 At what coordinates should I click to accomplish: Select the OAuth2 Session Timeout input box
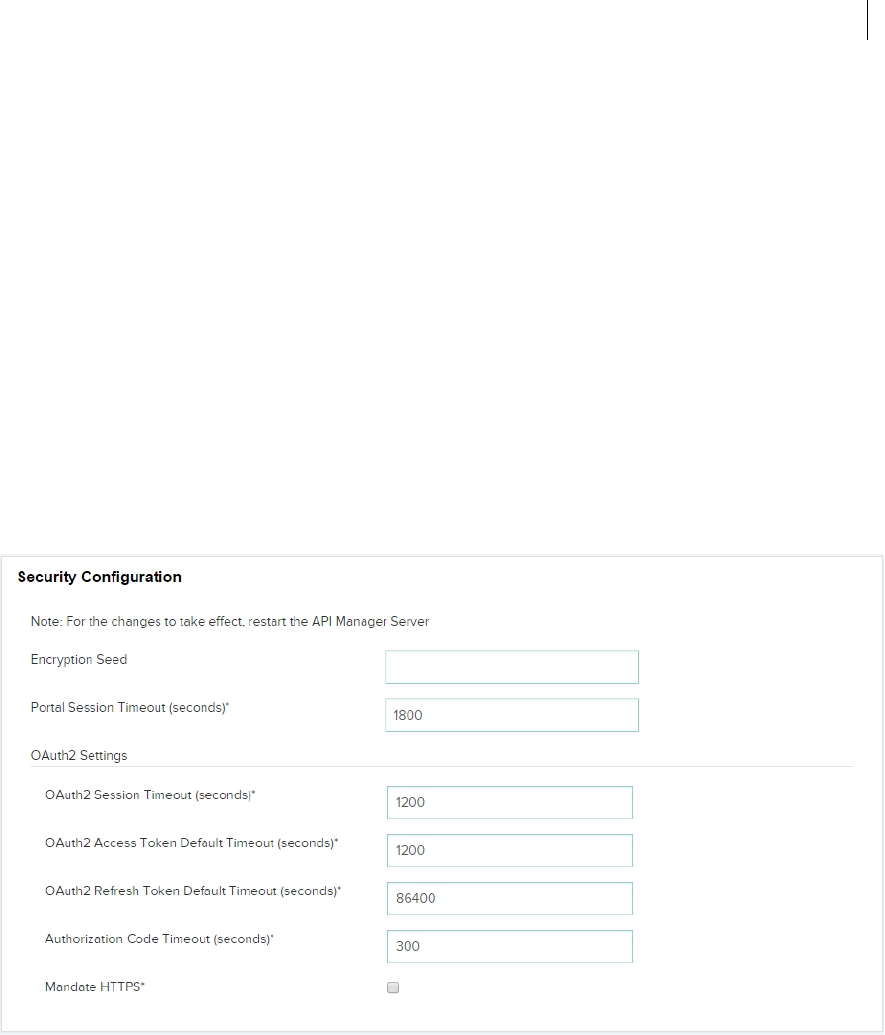(509, 802)
